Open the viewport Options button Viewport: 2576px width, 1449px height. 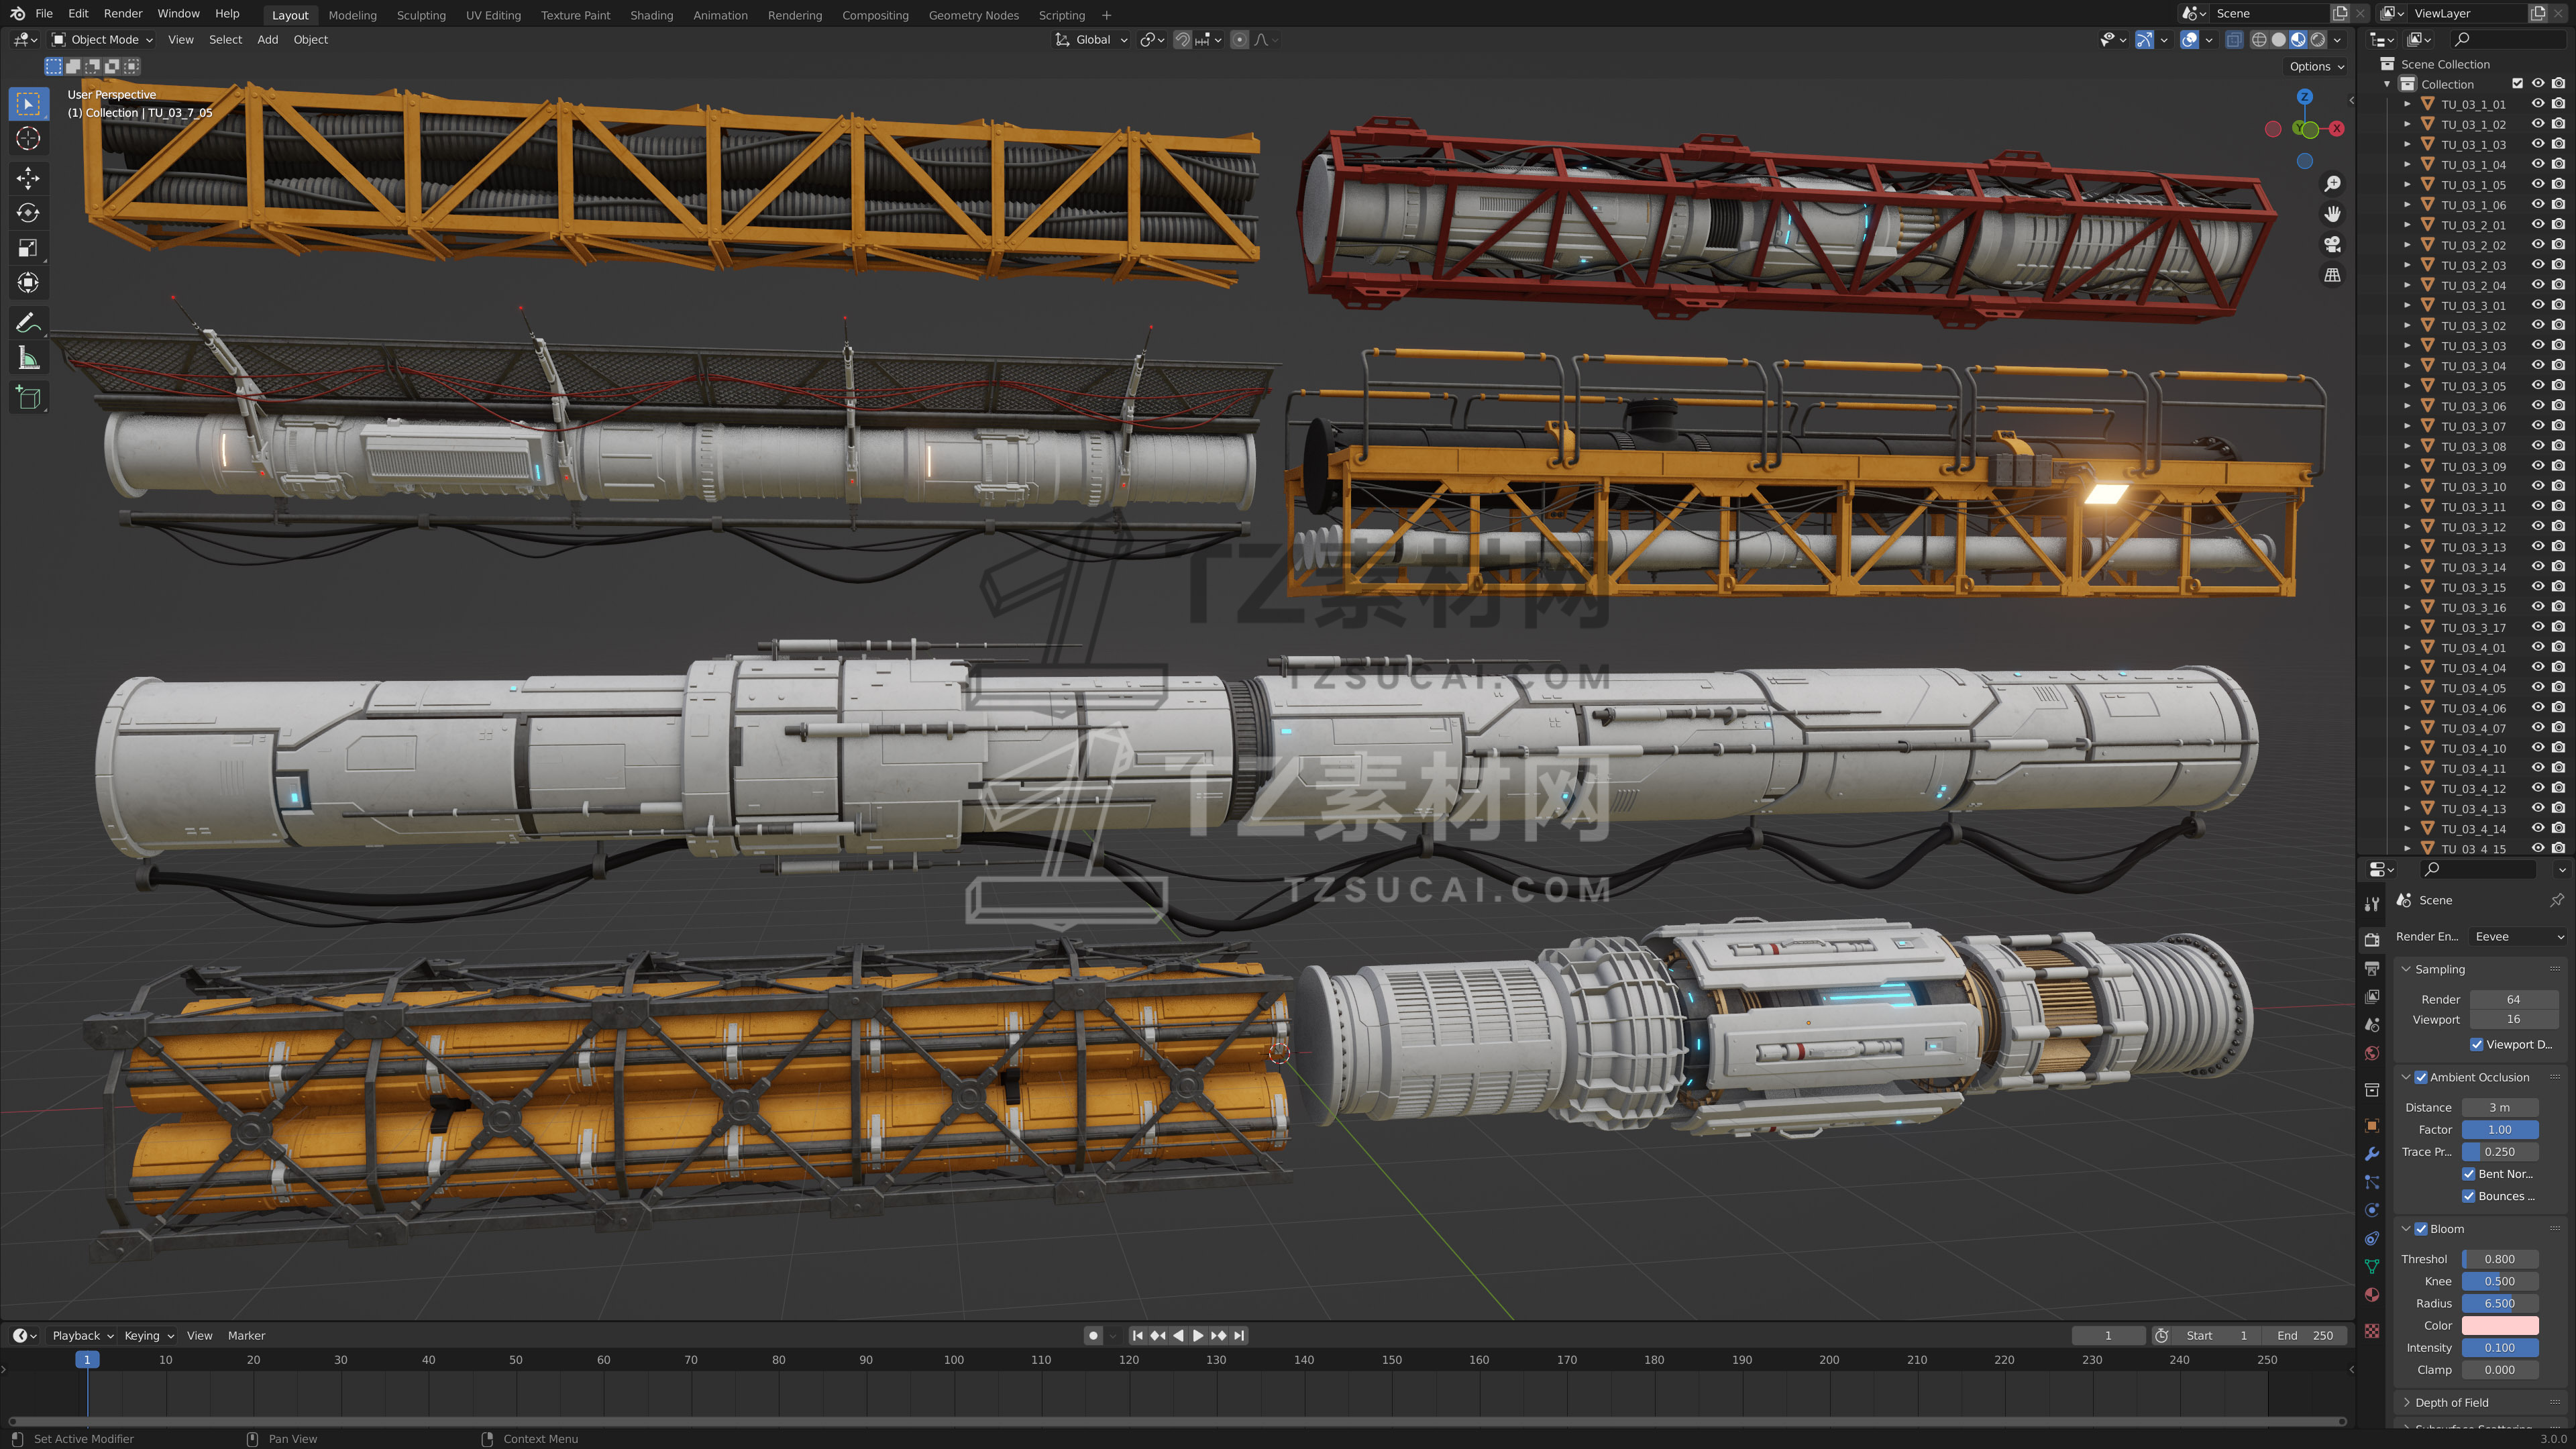coord(2316,66)
